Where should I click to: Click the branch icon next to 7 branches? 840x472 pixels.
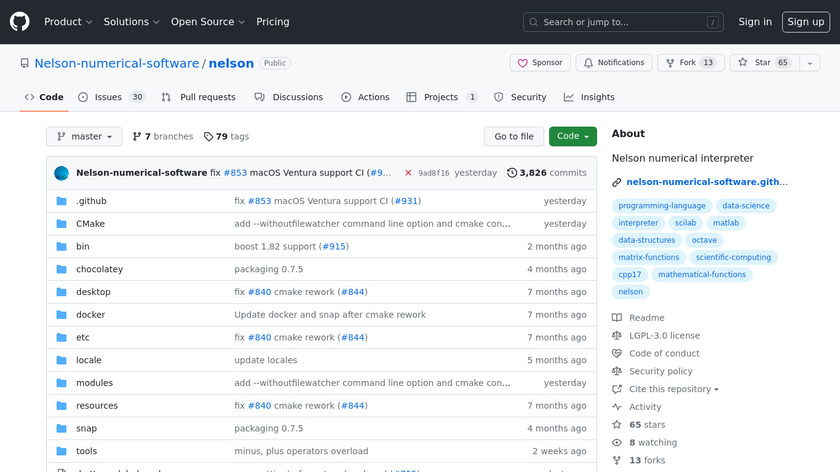coord(137,137)
